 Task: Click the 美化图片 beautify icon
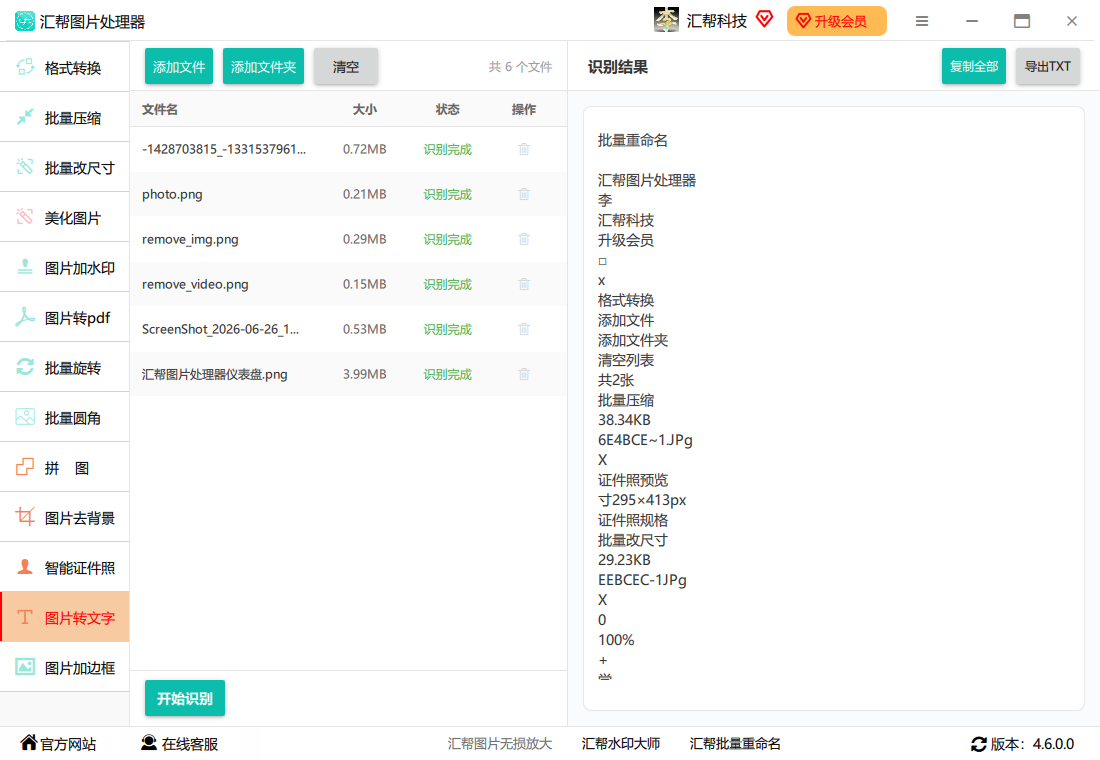25,217
